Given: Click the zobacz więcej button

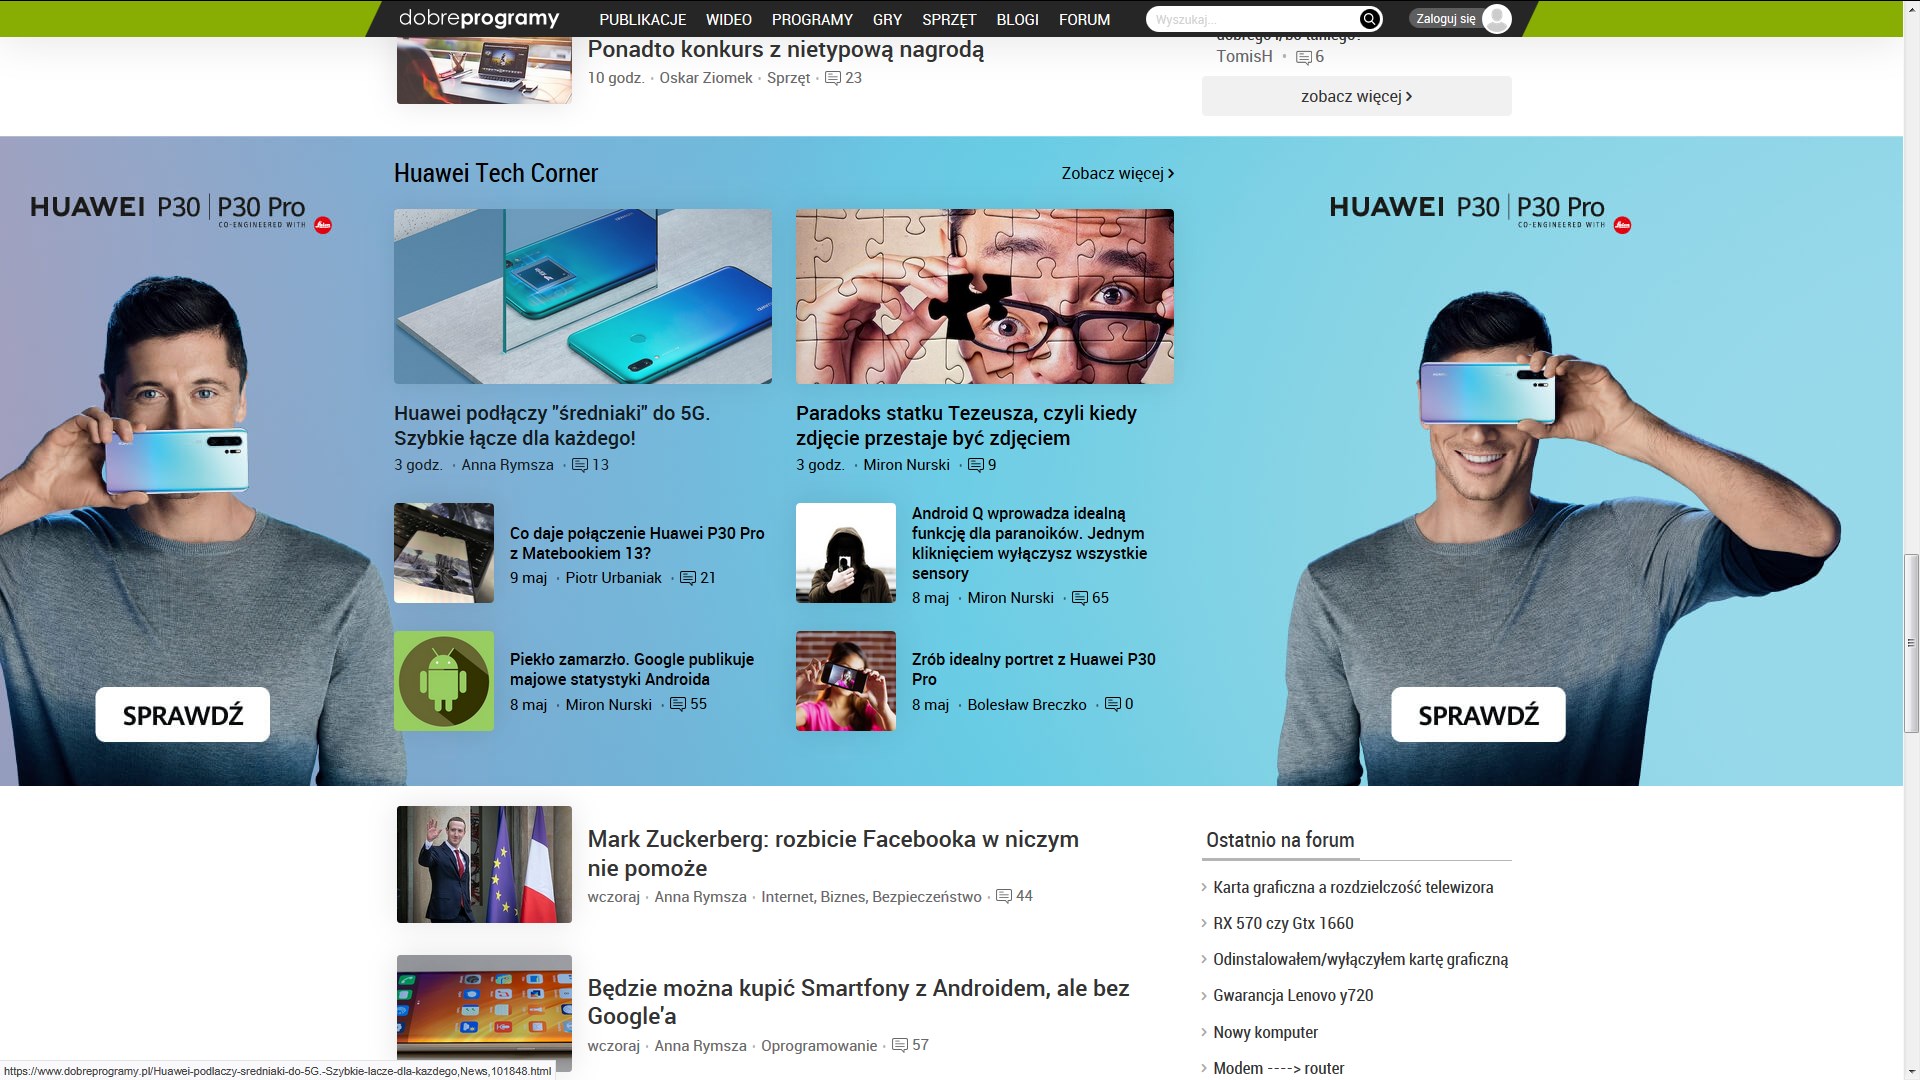Looking at the screenshot, I should click(1356, 96).
